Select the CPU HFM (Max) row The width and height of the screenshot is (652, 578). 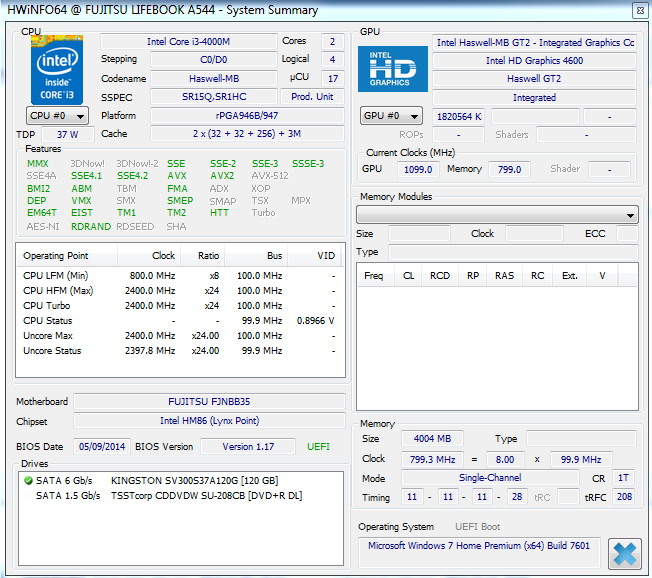pyautogui.click(x=180, y=291)
